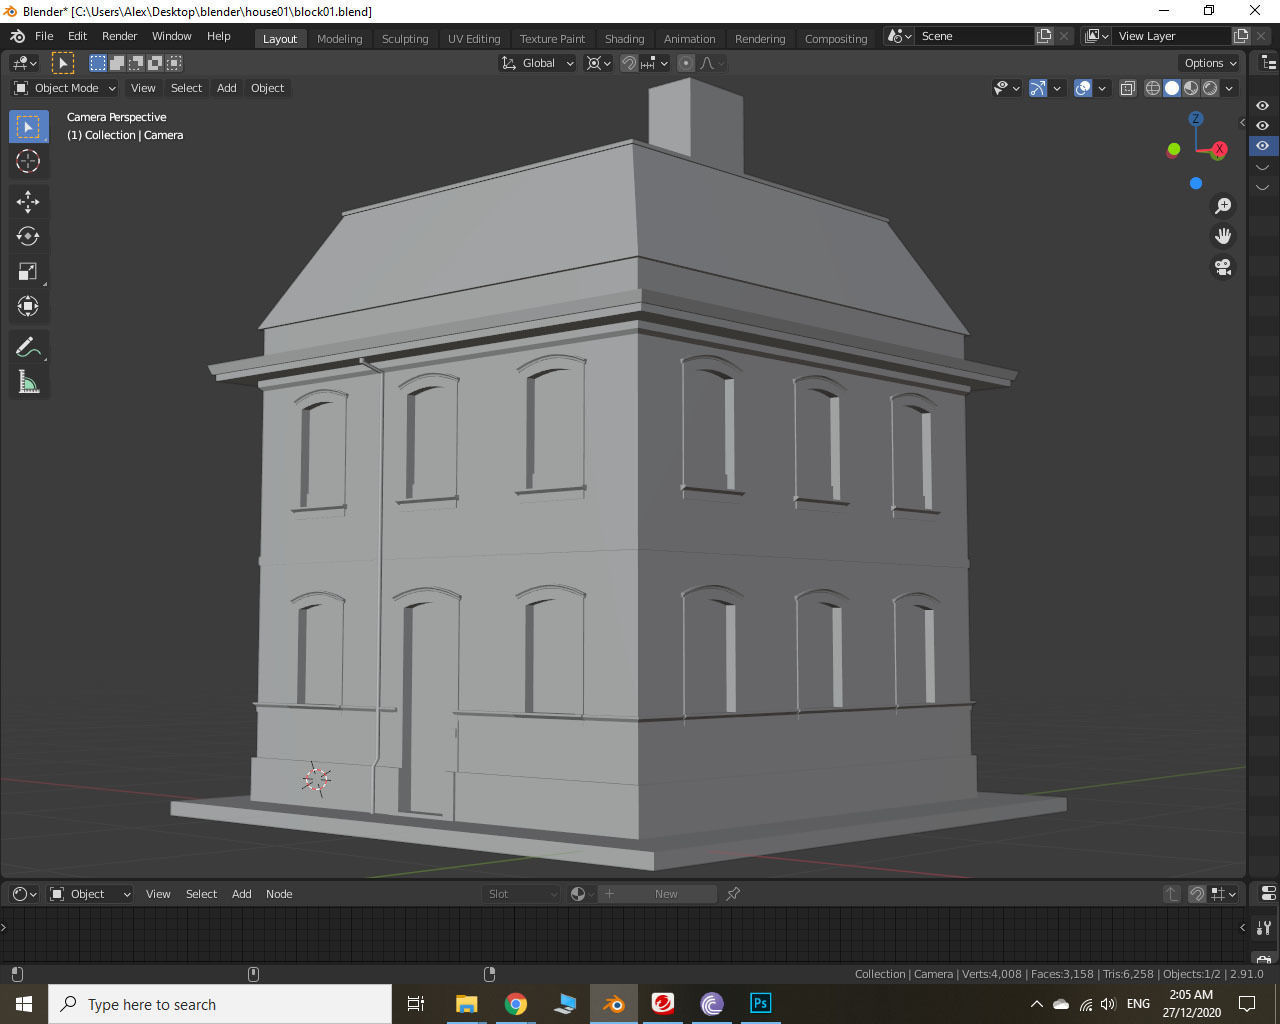Switch to rendered viewport shading
This screenshot has height=1024, width=1280.
point(1210,88)
